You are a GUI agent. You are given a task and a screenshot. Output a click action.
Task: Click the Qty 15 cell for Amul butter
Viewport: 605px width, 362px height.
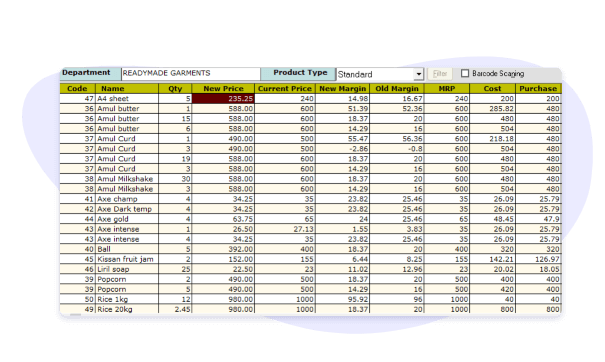pyautogui.click(x=175, y=119)
